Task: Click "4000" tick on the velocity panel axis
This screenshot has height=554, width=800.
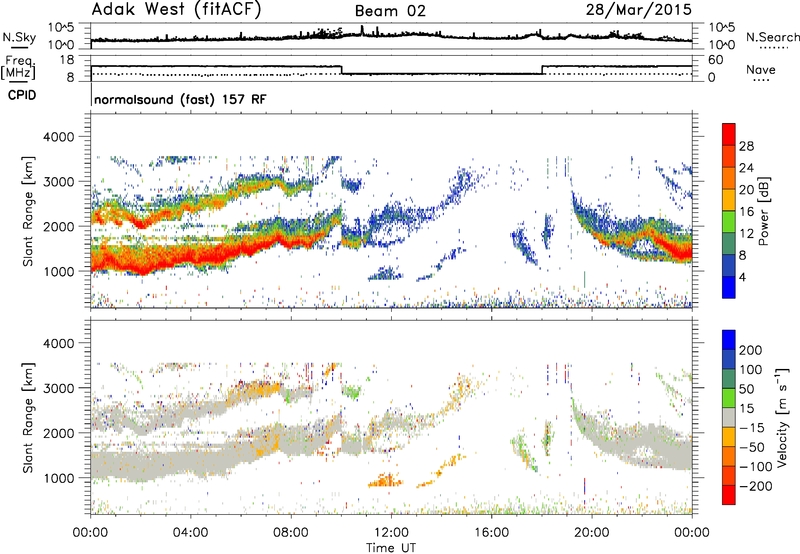Action: click(58, 343)
